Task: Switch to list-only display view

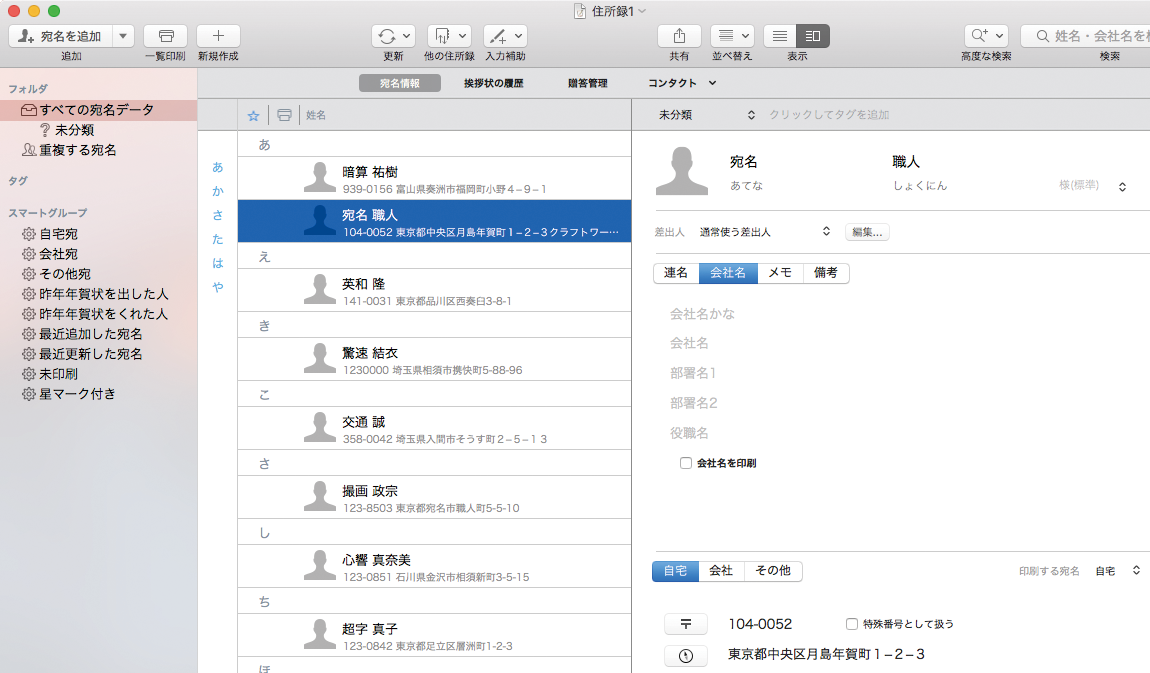Action: tap(780, 36)
